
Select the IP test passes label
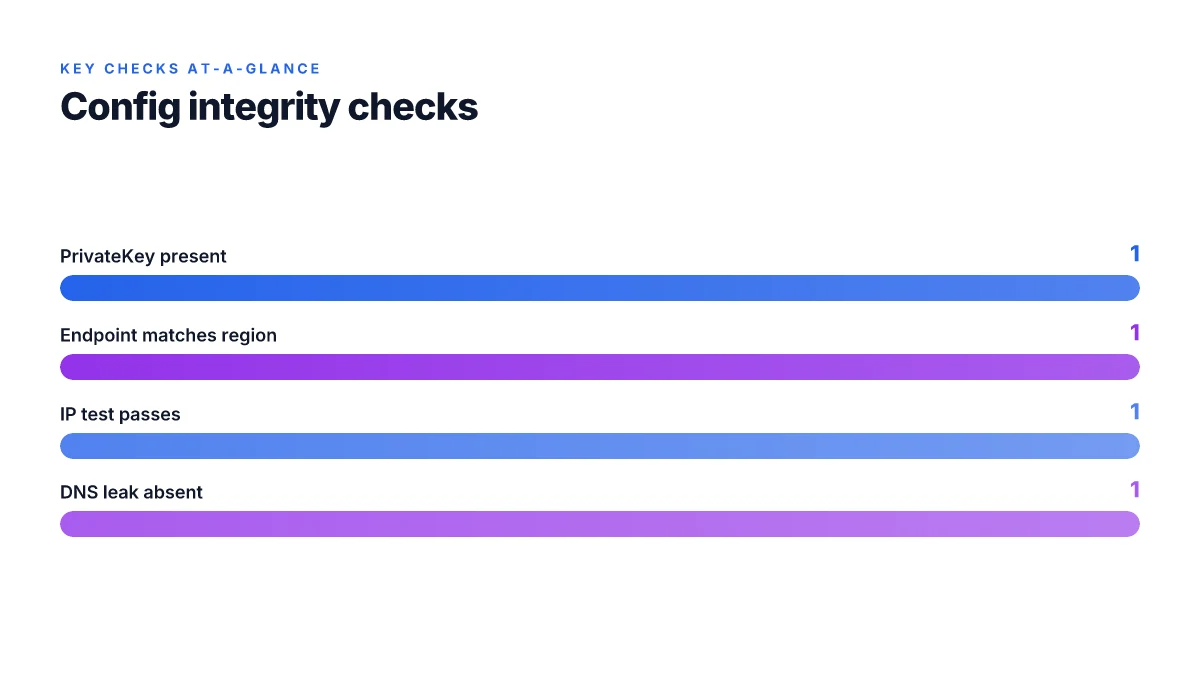click(120, 414)
